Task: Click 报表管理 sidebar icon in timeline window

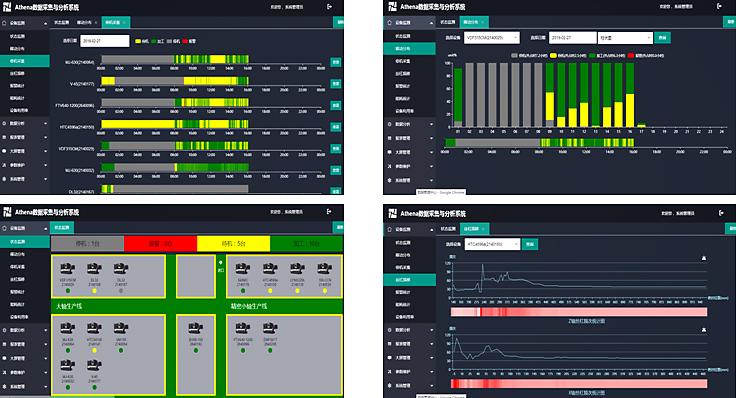Action: tap(4, 137)
